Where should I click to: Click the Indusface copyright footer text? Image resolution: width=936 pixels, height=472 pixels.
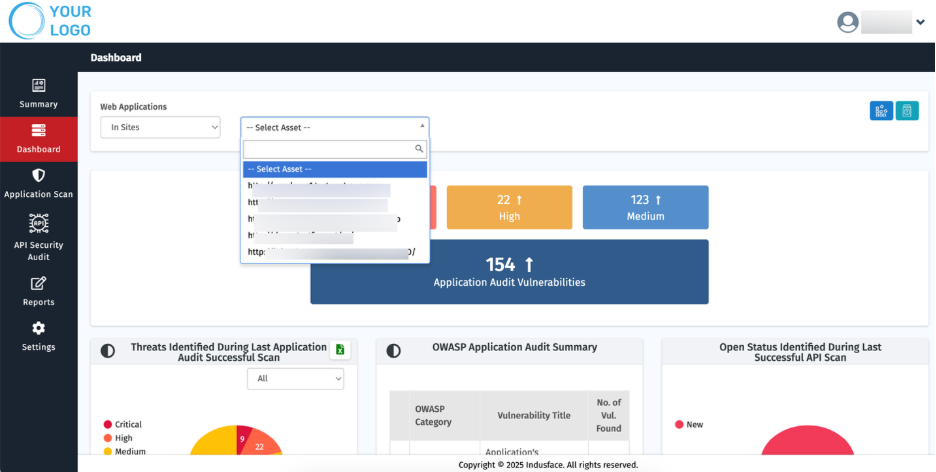pos(548,465)
